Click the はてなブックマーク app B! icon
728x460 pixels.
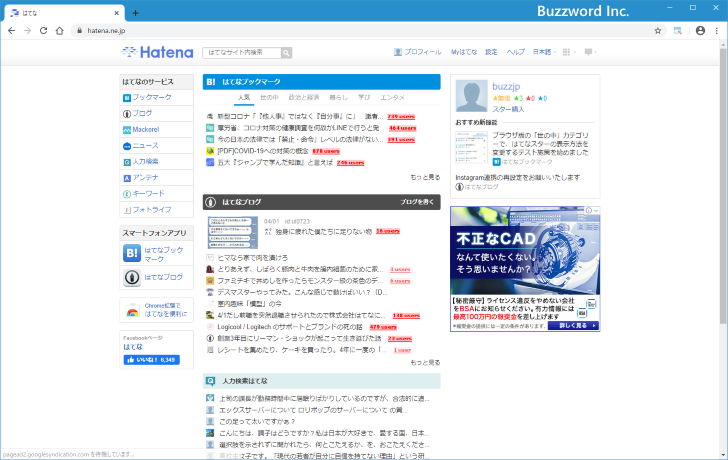click(x=132, y=253)
